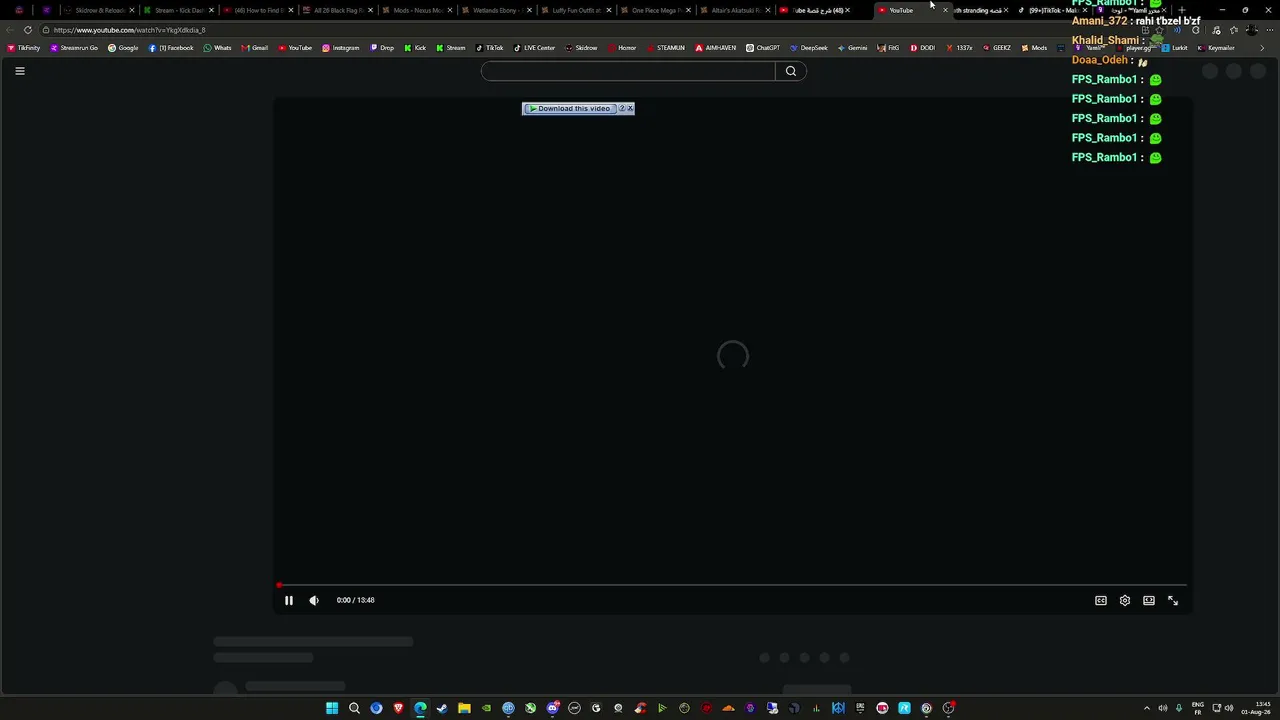The width and height of the screenshot is (1280, 720).
Task: Open the Keymailer bookmark
Action: pos(1215,48)
